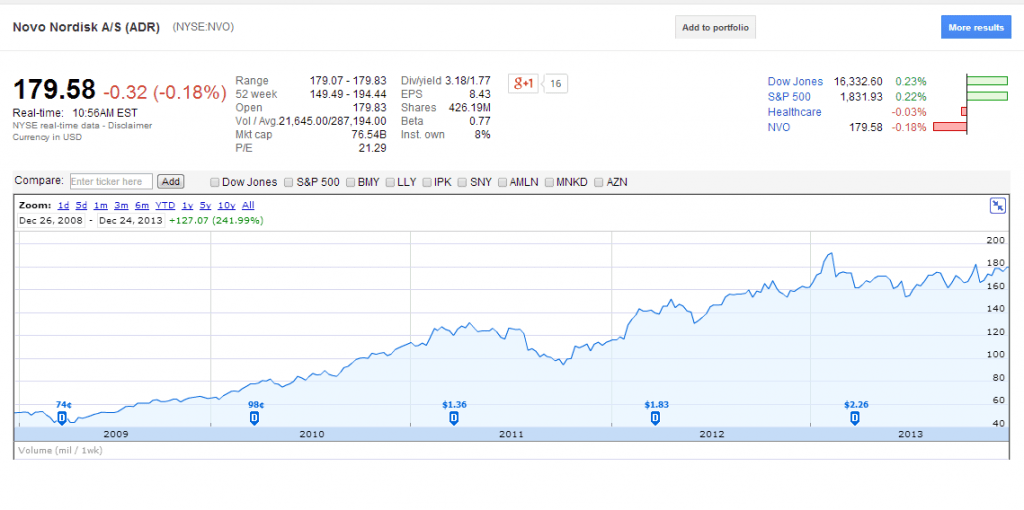Open the $2.26 dividend marker

click(855, 417)
